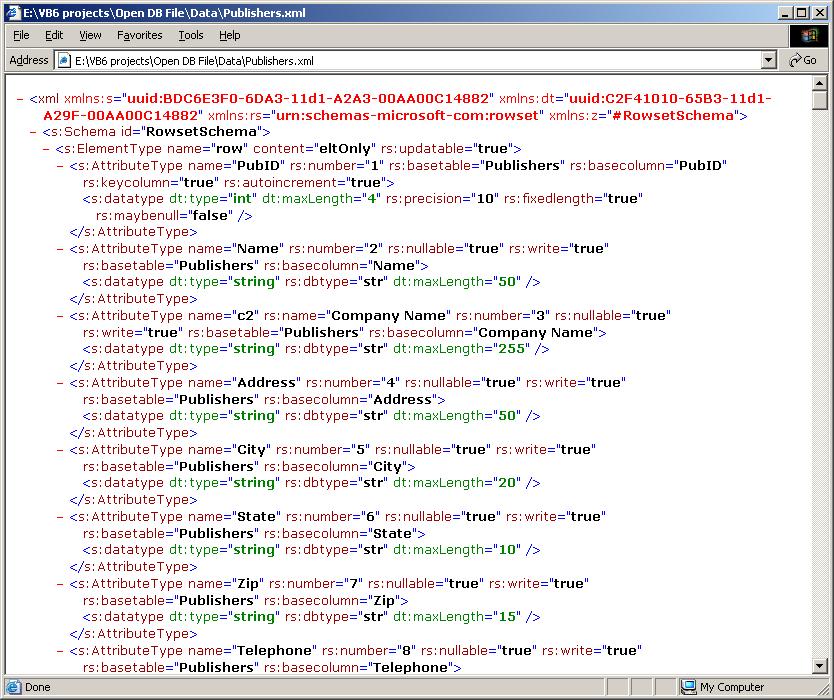Collapse the c2 Company Name AttributeType node
This screenshot has width=834, height=700.
tap(60, 316)
